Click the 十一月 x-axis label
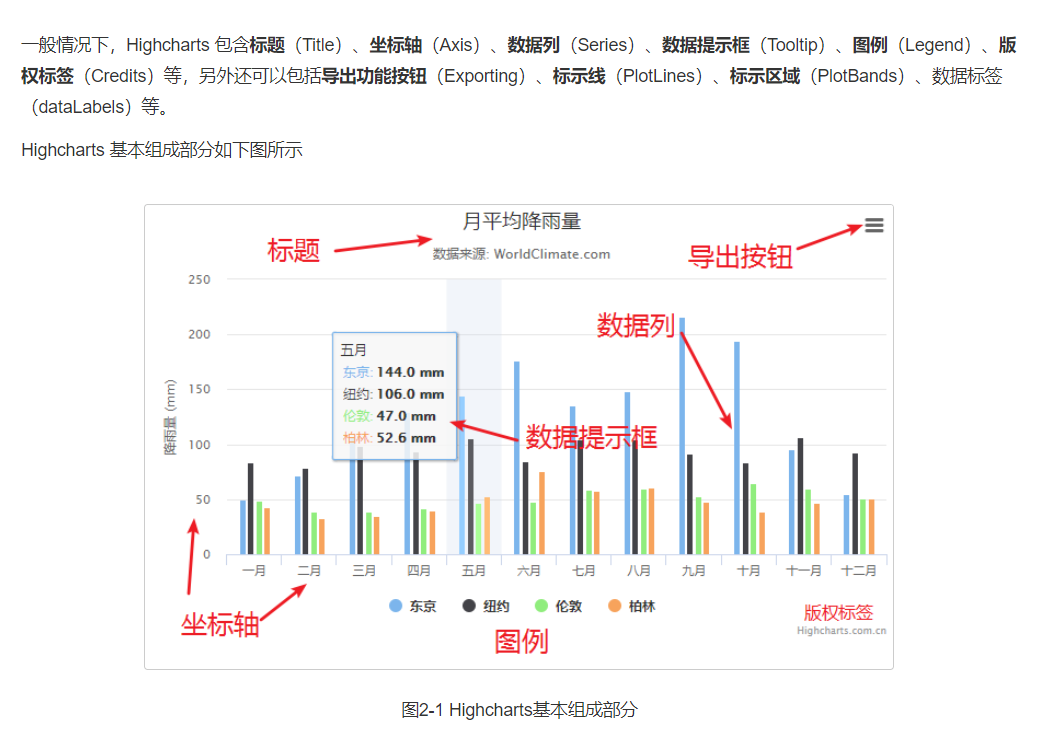 [x=804, y=571]
